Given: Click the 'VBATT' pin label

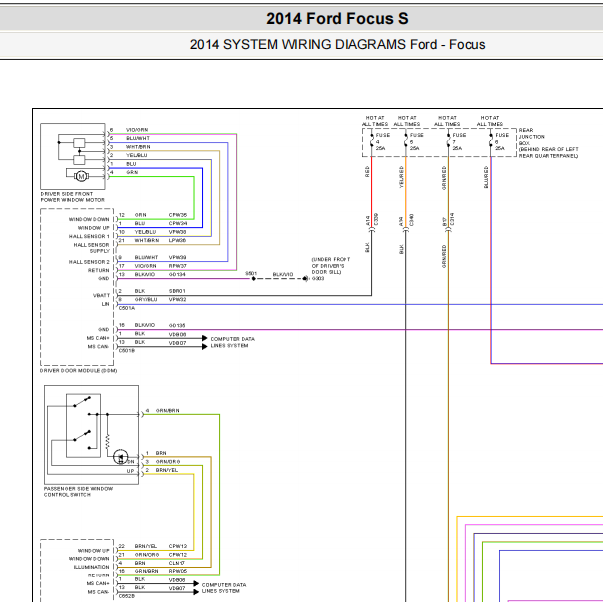Looking at the screenshot, I should coord(102,295).
